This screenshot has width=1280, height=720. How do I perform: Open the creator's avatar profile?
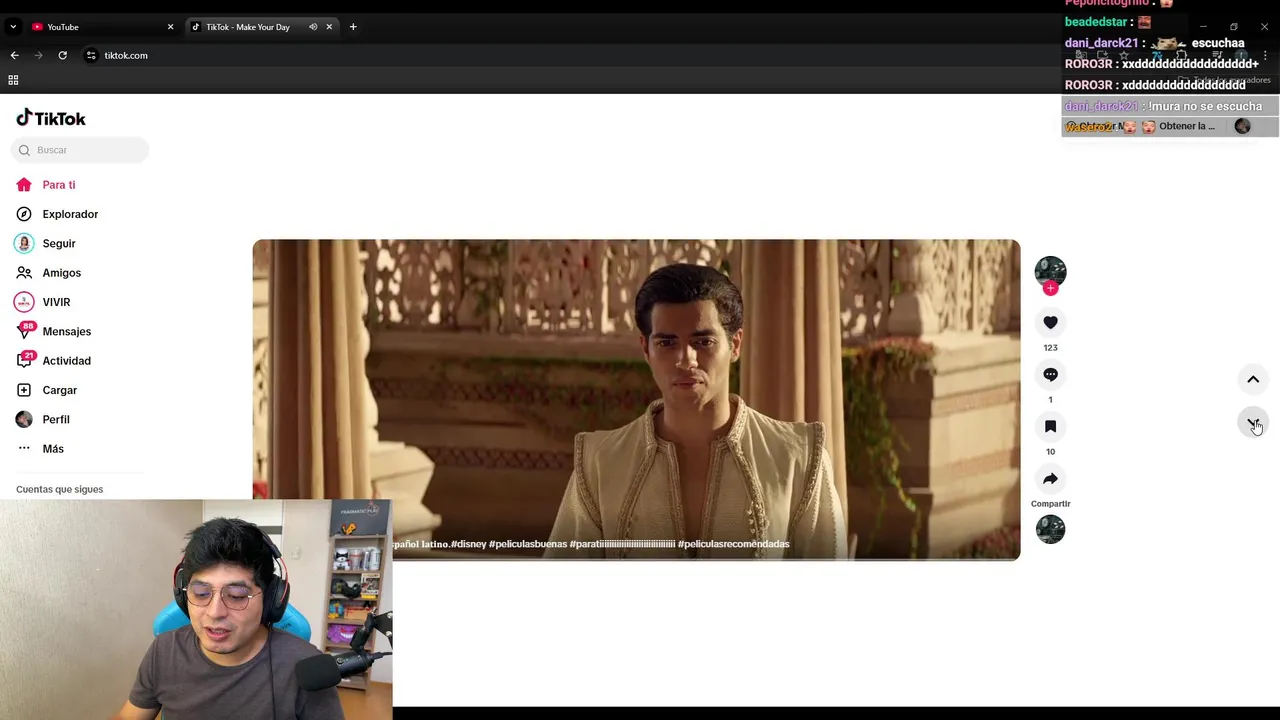click(x=1050, y=271)
